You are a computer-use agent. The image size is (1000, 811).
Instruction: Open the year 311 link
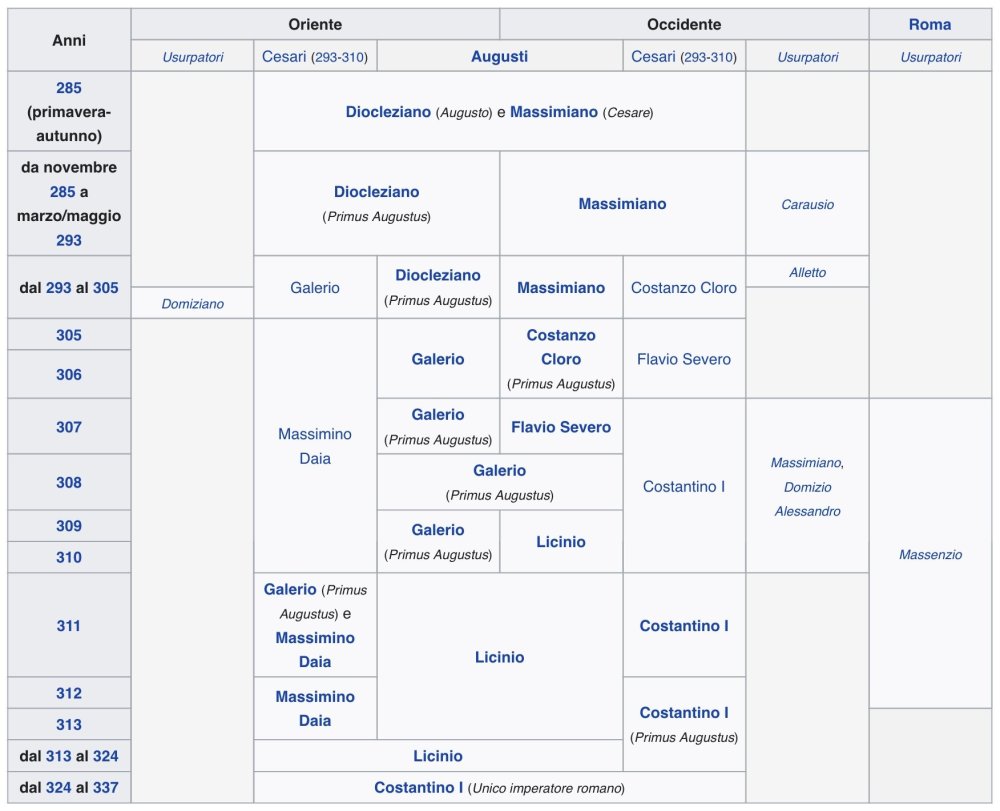pyautogui.click(x=69, y=626)
